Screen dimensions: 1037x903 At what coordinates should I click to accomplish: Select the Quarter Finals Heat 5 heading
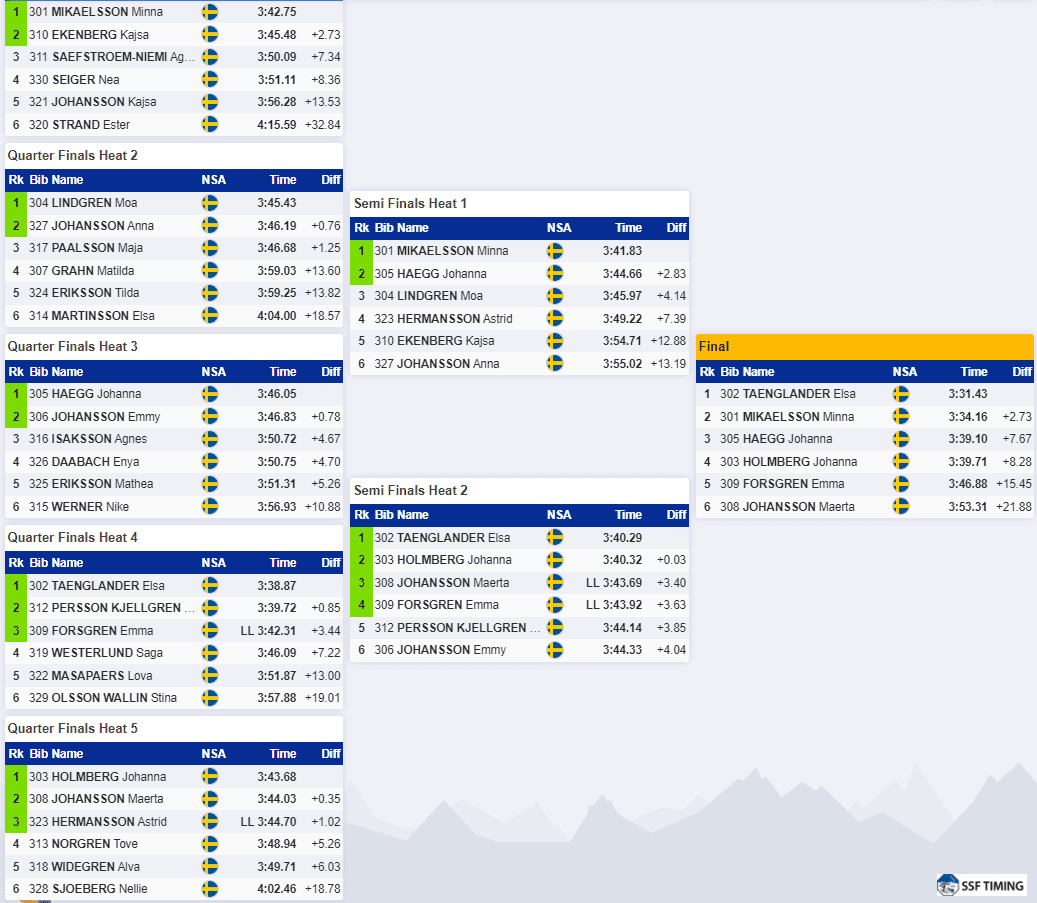[x=73, y=729]
